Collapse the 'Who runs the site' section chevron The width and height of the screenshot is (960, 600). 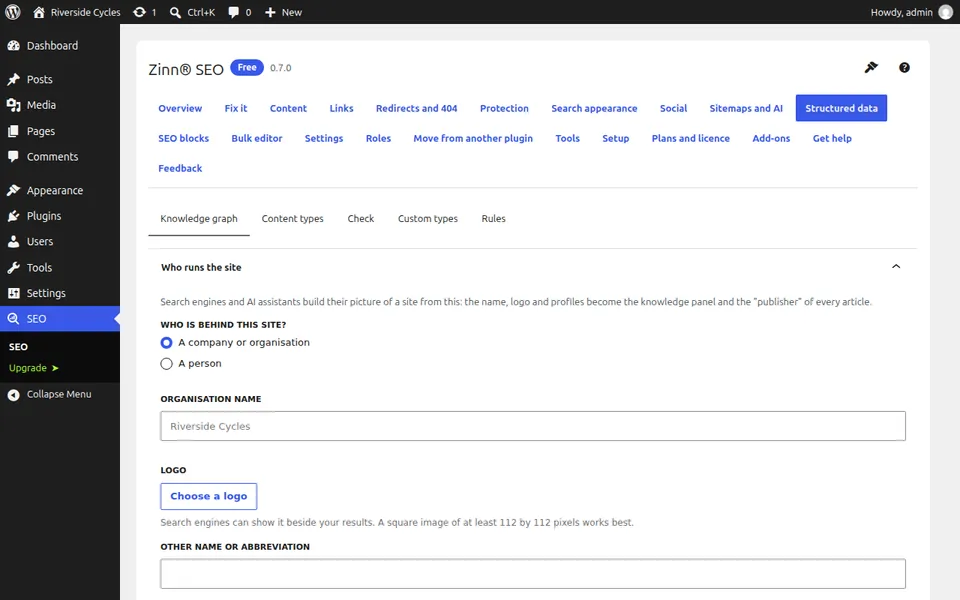(896, 266)
